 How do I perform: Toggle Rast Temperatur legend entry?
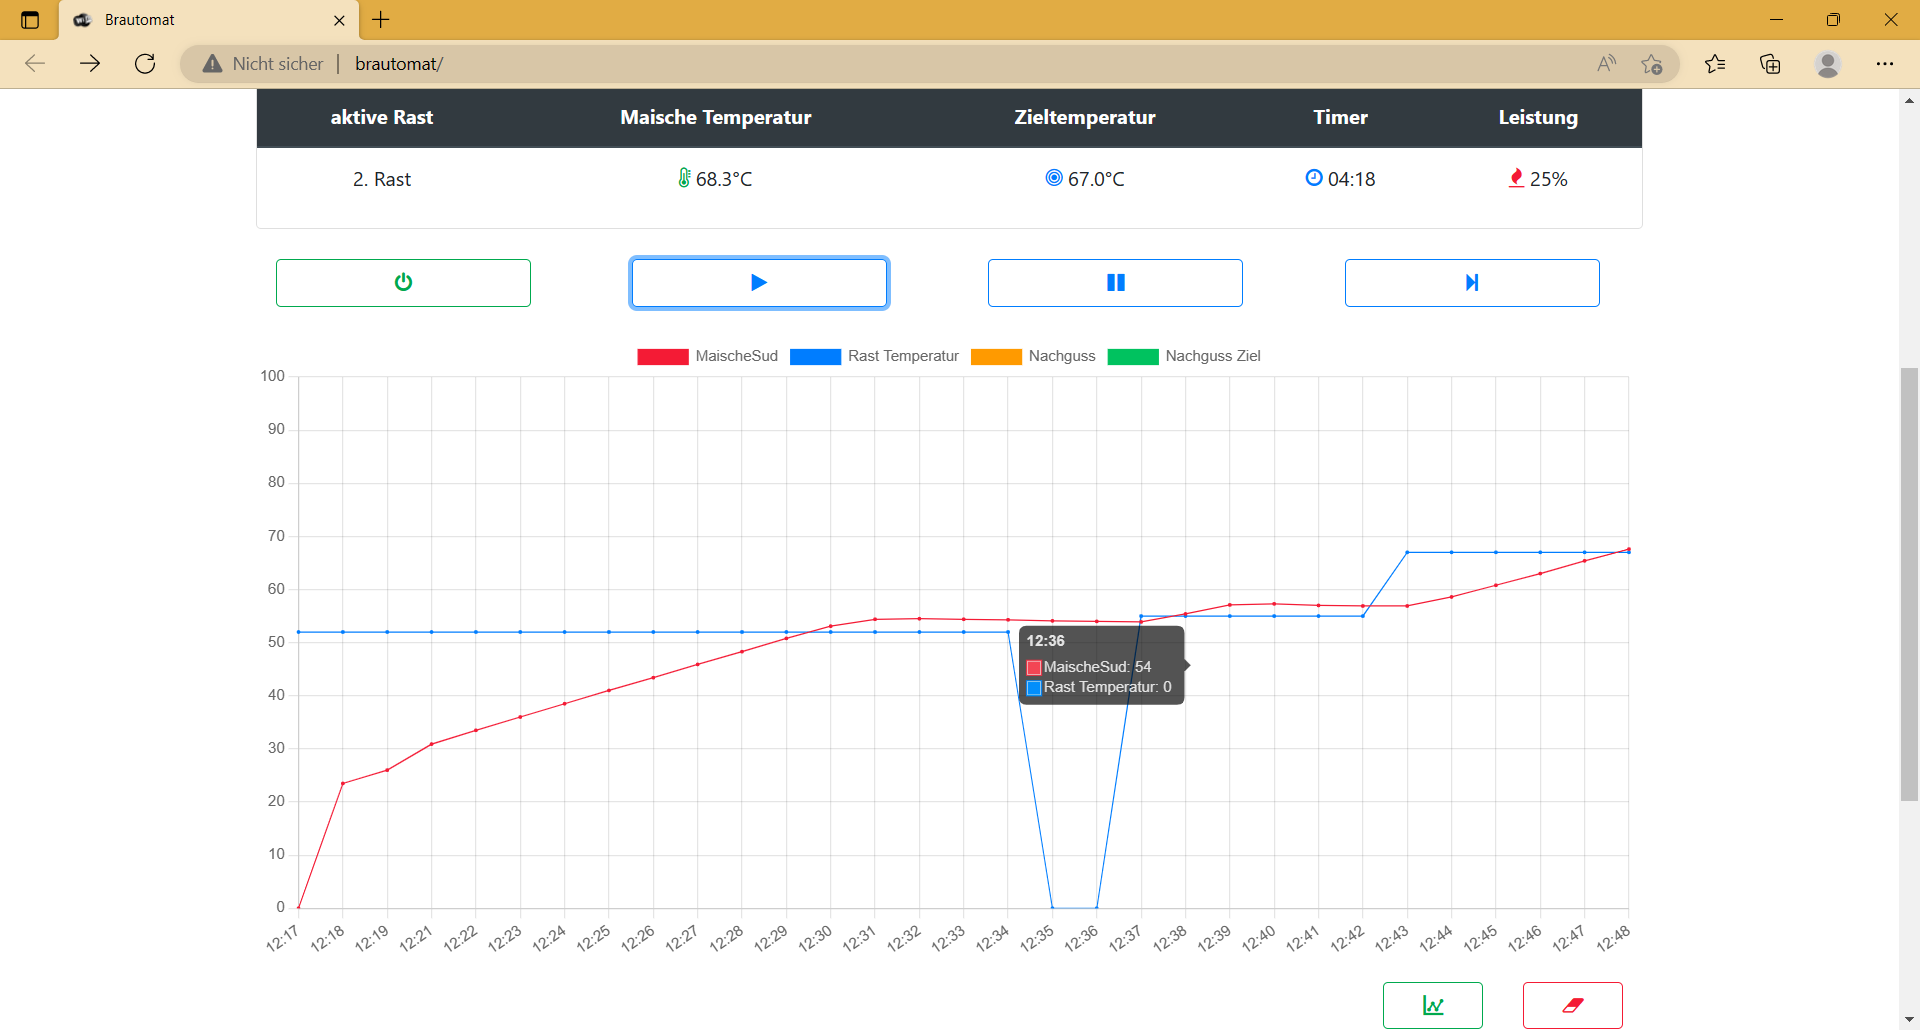click(x=875, y=356)
